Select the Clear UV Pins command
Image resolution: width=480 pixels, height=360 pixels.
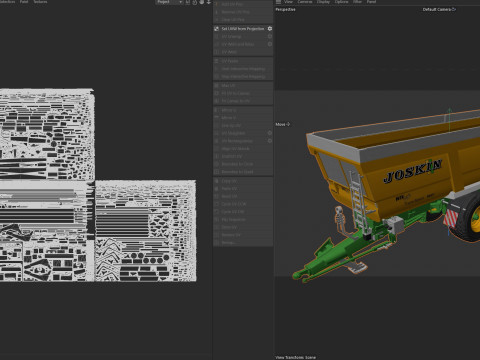pyautogui.click(x=243, y=20)
